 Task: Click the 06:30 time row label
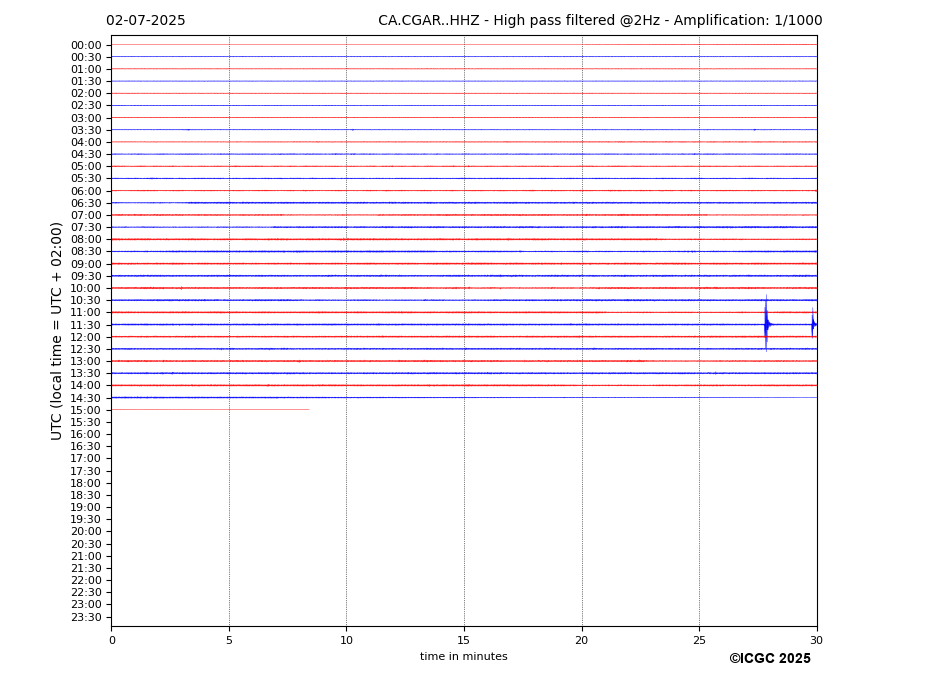coord(86,203)
